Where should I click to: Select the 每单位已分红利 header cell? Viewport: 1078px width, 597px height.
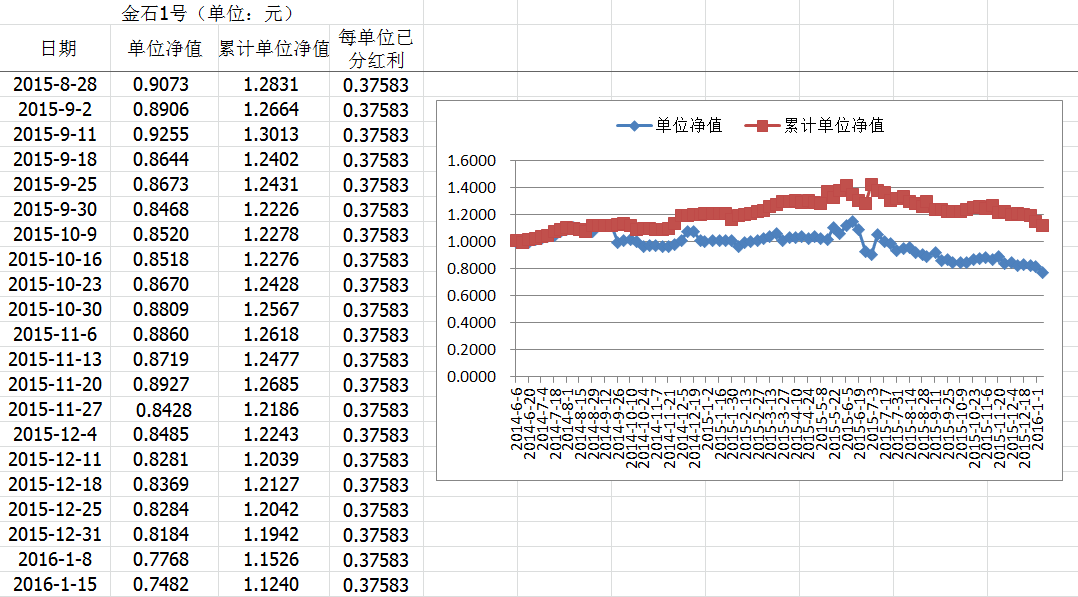(375, 49)
